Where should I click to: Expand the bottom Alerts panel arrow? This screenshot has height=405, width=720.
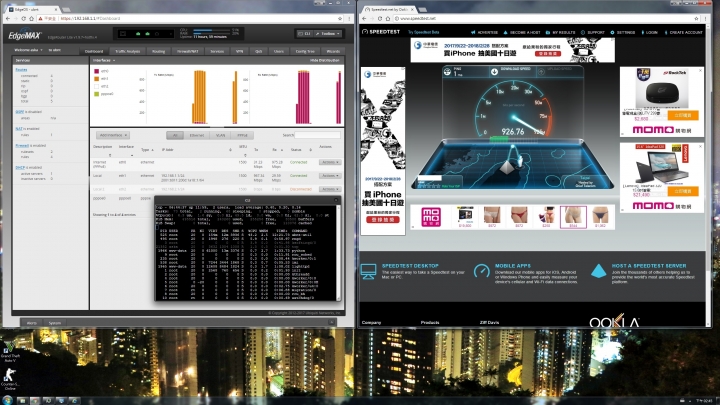pos(332,323)
